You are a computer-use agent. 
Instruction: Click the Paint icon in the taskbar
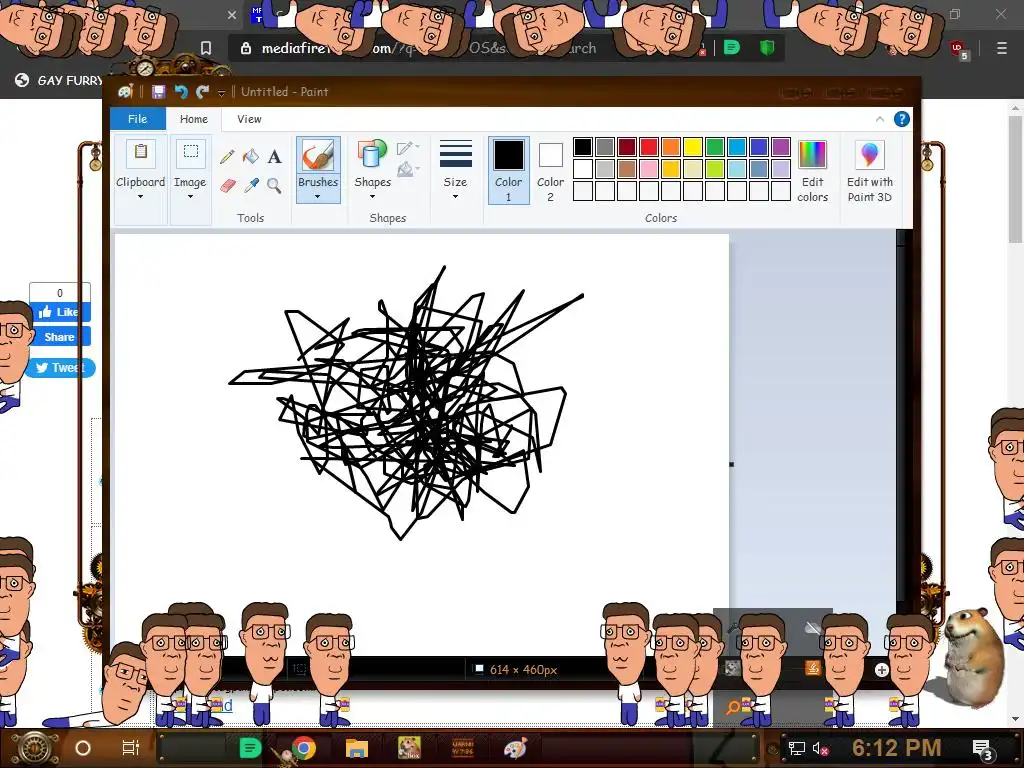tap(515, 748)
